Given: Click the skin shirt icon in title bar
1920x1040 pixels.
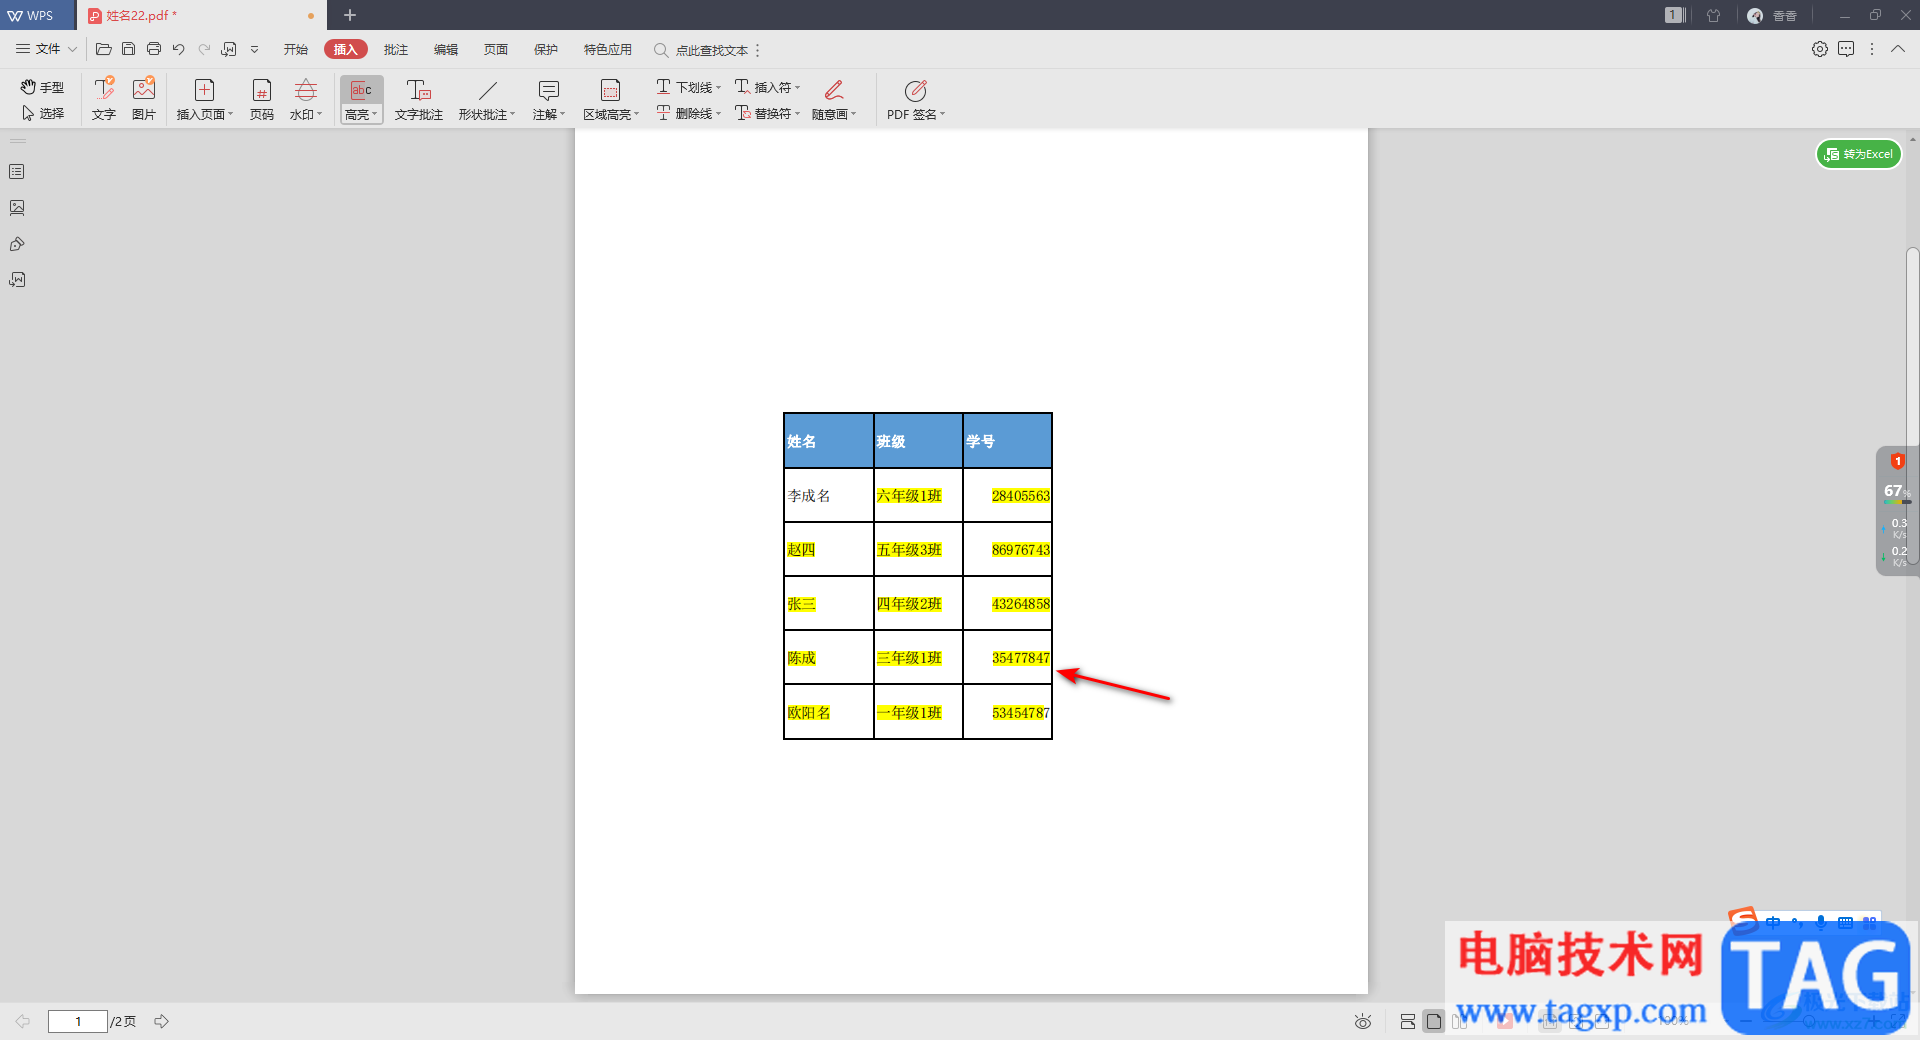Looking at the screenshot, I should (x=1714, y=15).
